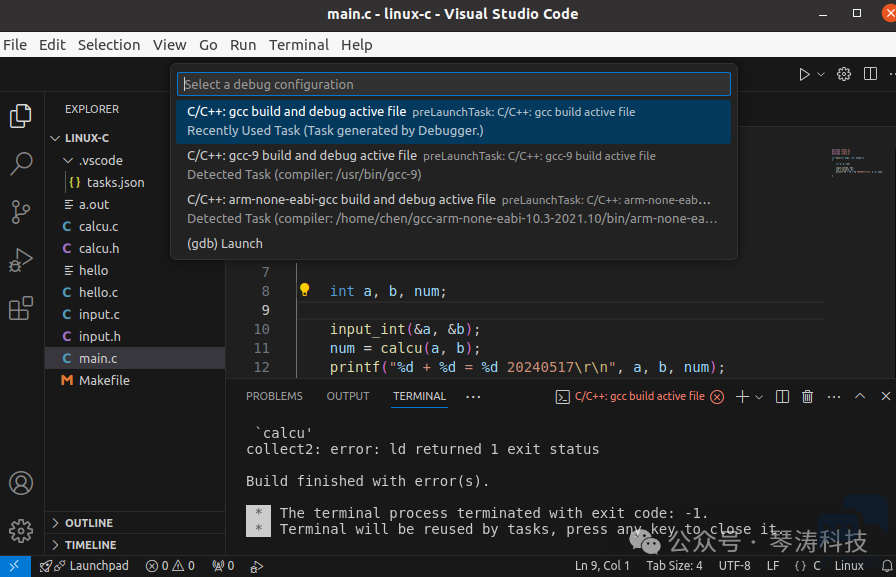The height and width of the screenshot is (577, 896).
Task: Open the Run menu
Action: (x=243, y=45)
